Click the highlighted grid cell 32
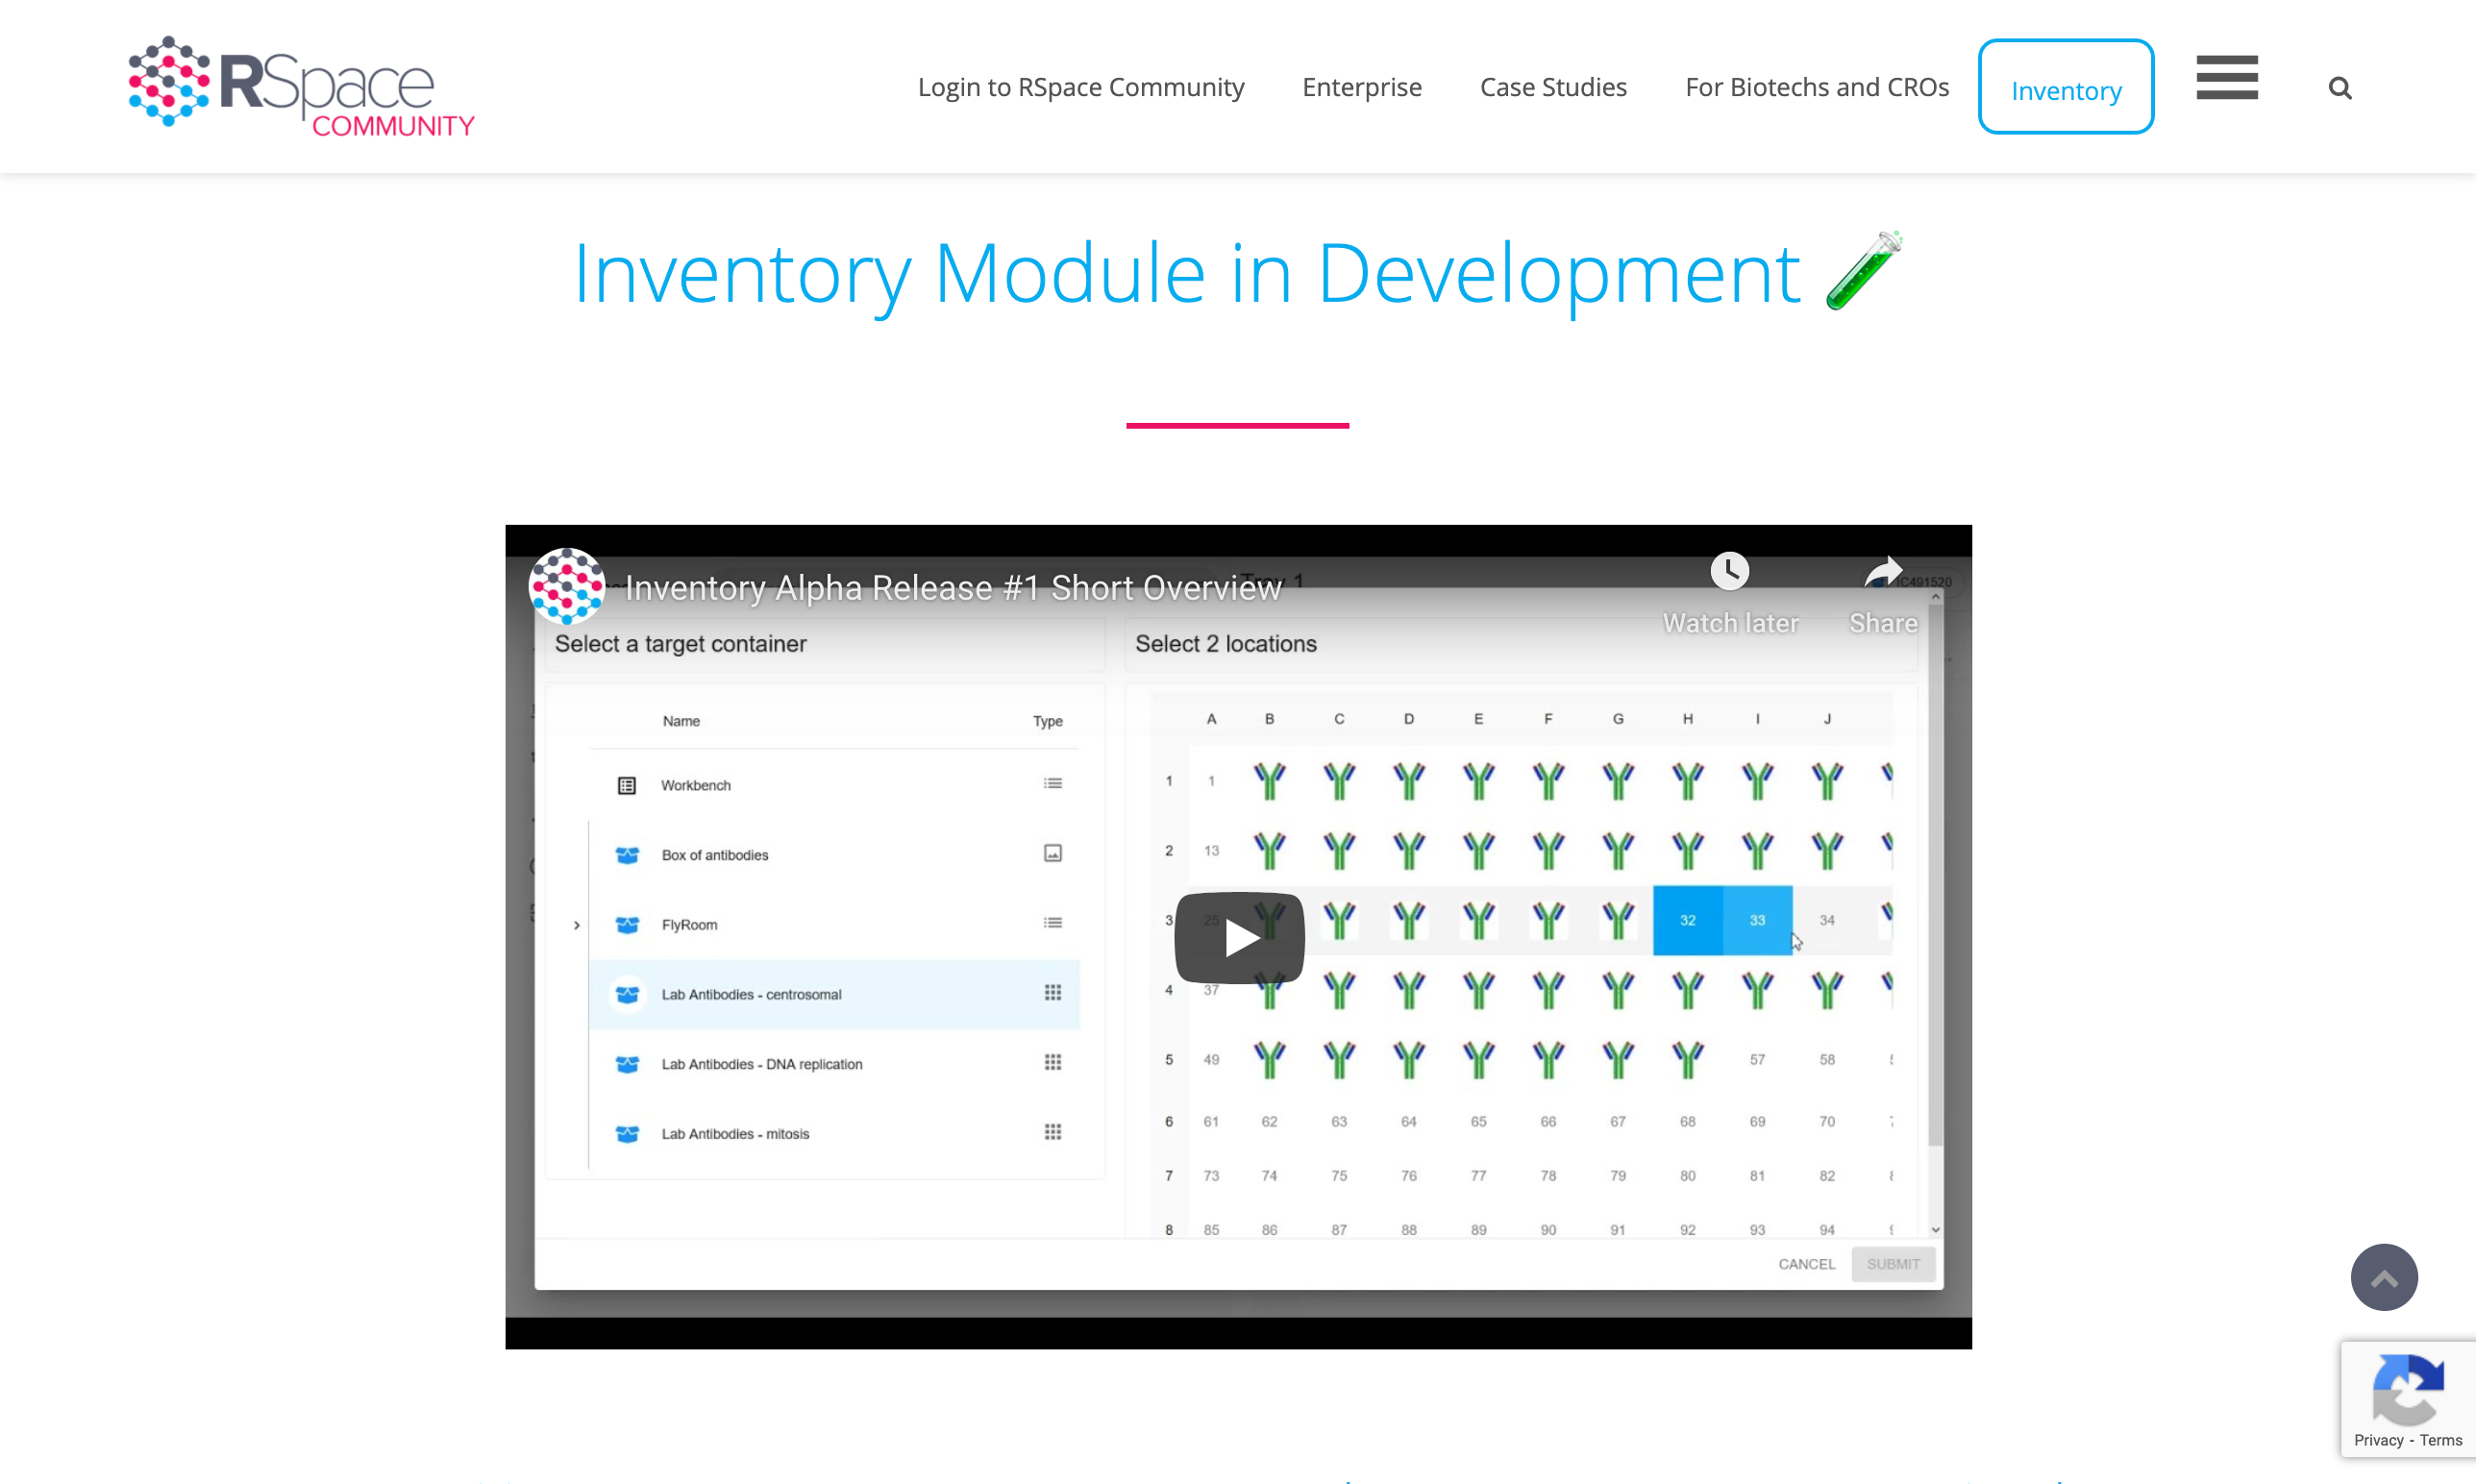This screenshot has height=1484, width=2476. pos(1686,920)
